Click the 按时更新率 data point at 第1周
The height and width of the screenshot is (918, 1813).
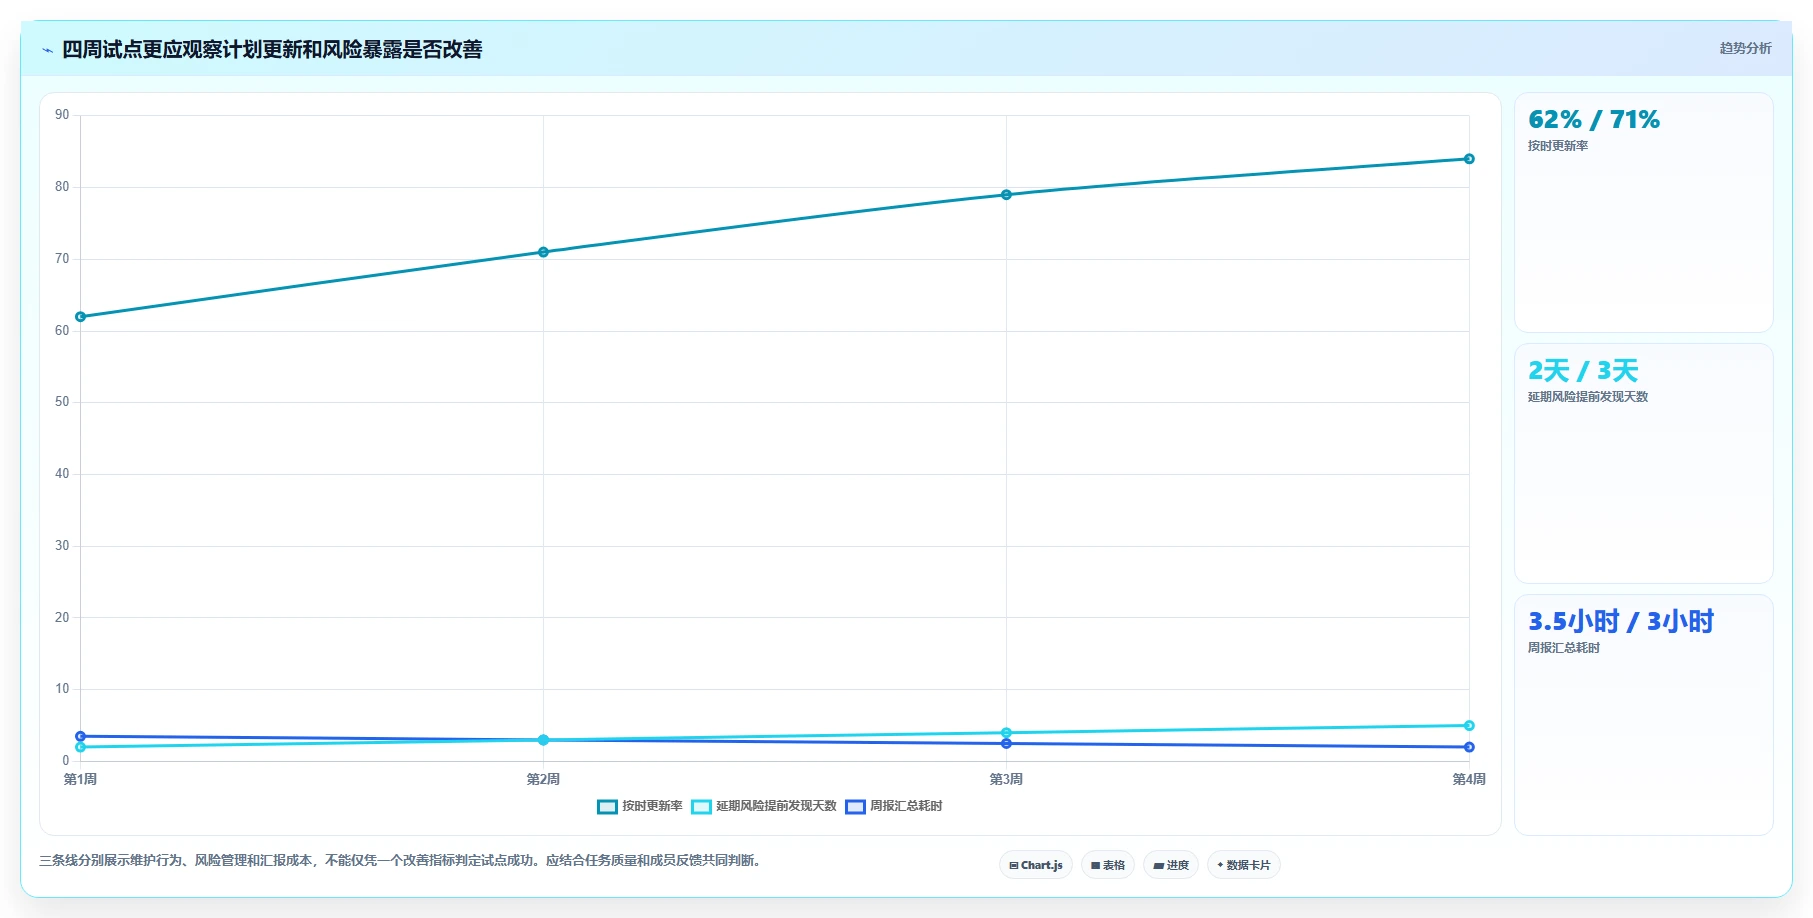click(81, 317)
